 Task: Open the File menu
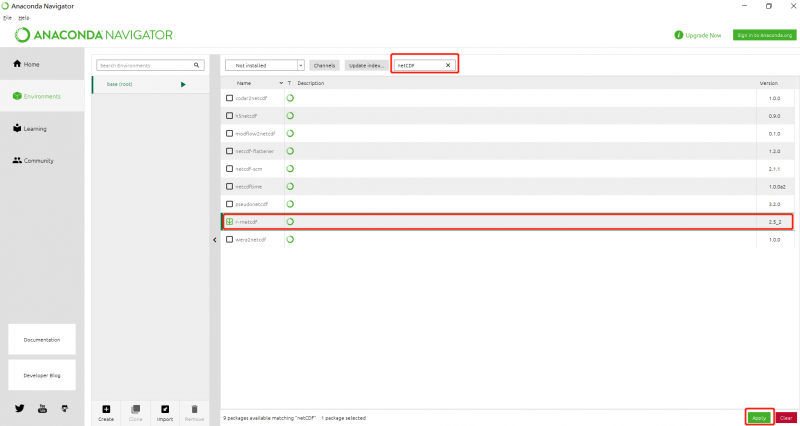pyautogui.click(x=7, y=18)
